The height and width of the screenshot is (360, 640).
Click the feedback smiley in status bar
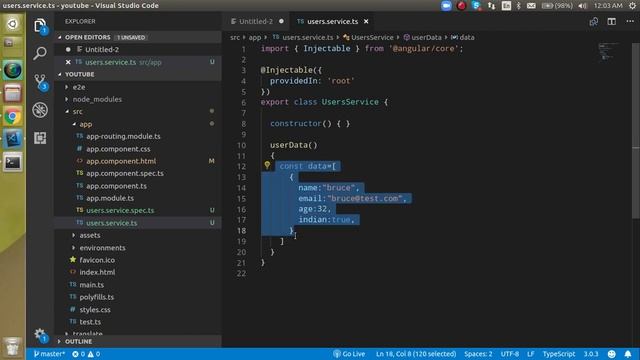pos(611,354)
